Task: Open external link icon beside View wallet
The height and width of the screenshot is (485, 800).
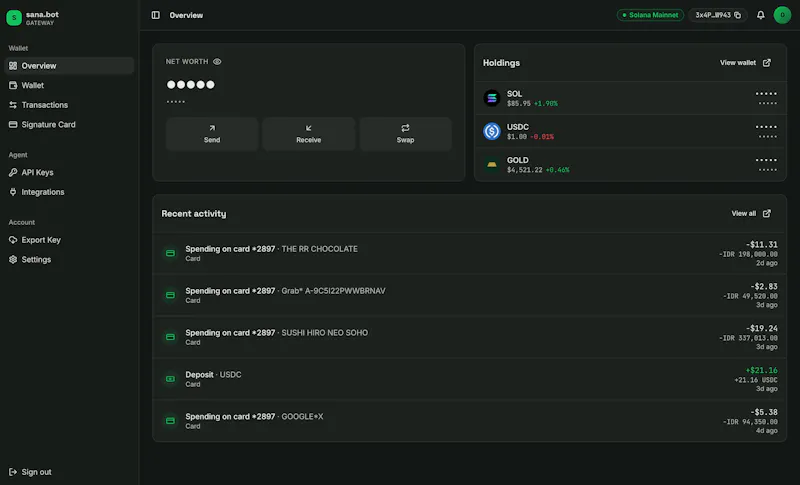Action: pyautogui.click(x=766, y=63)
